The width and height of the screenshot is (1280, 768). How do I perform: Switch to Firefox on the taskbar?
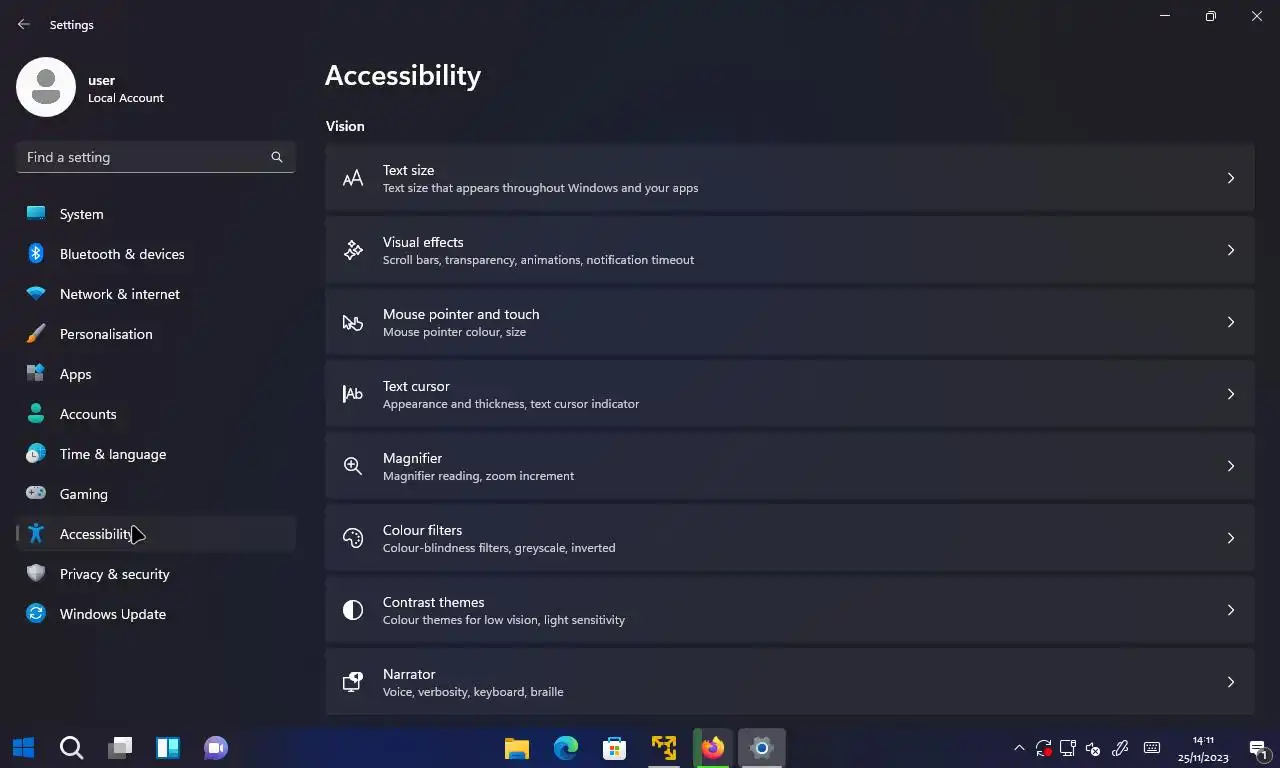(x=712, y=747)
